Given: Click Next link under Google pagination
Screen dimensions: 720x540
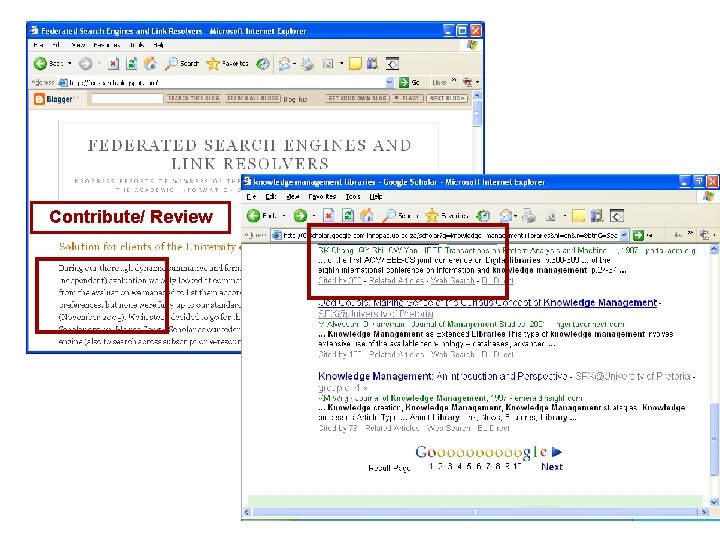Looking at the screenshot, I should 552,467.
